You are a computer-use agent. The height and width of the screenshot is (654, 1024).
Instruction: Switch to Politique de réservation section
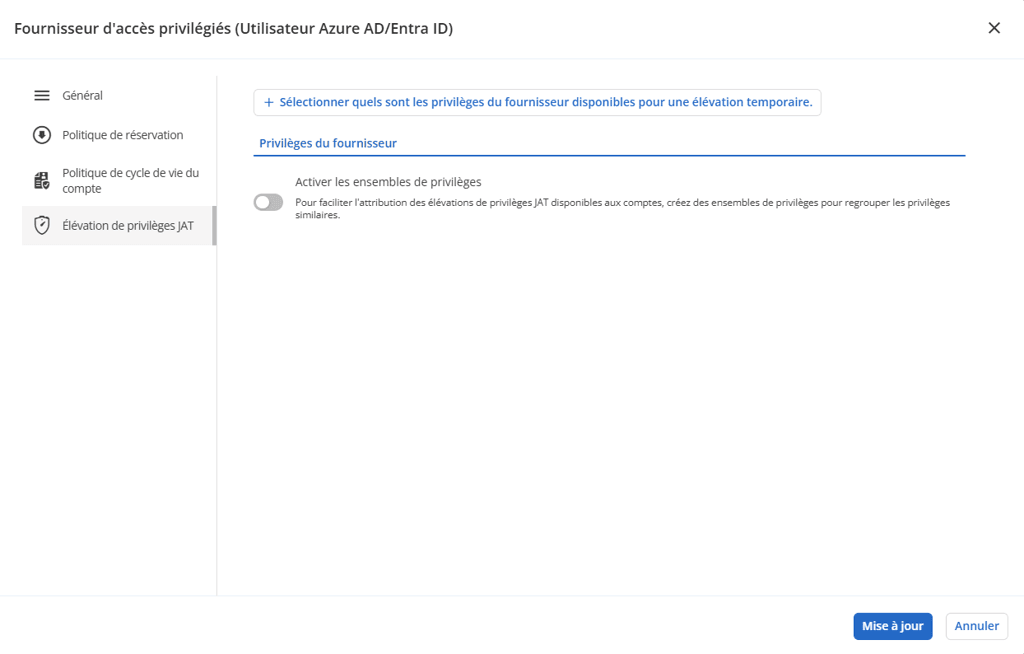[122, 135]
